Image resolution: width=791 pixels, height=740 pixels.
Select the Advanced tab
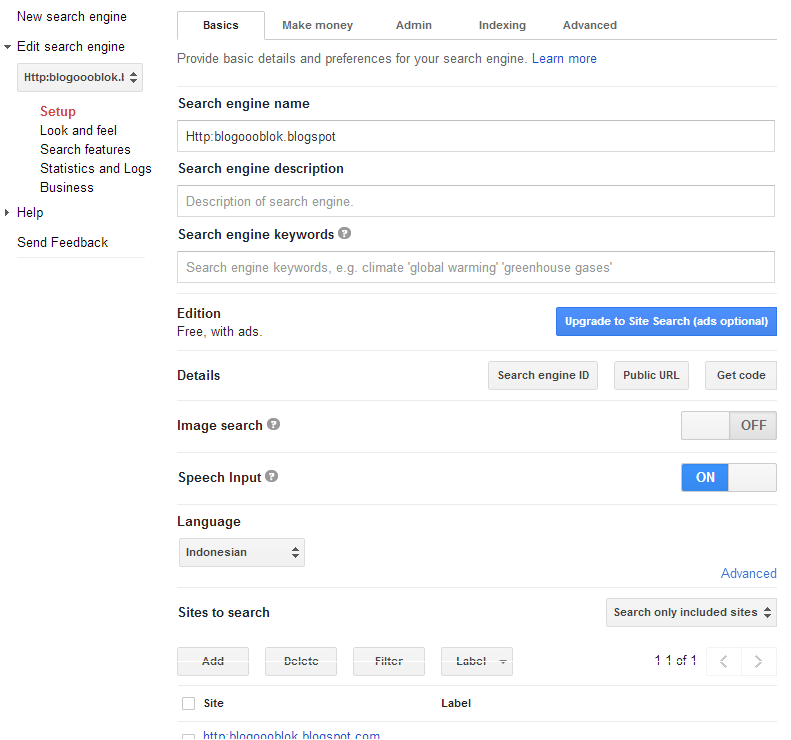[590, 25]
